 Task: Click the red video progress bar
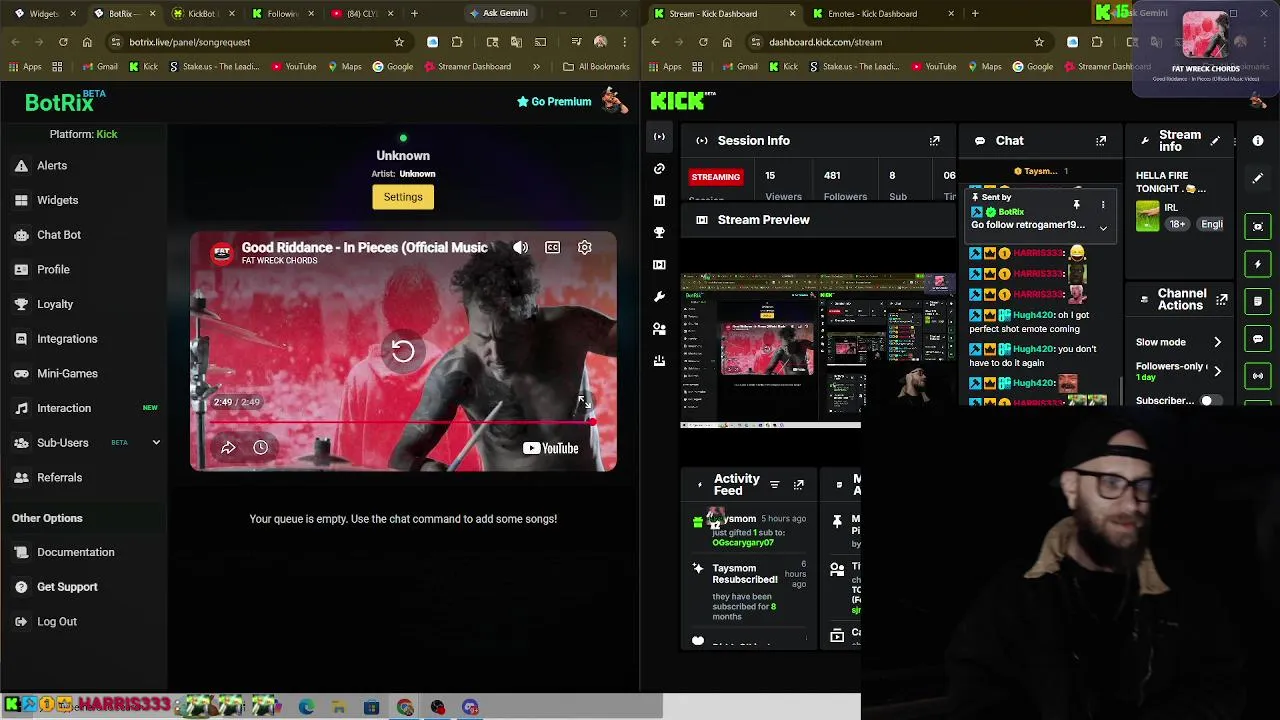403,422
